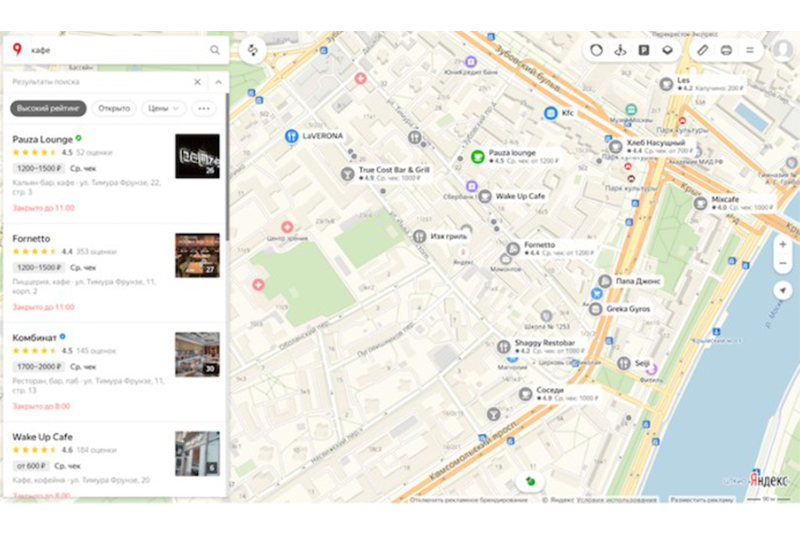Select the True Cost Bar & Grill marker
800x533 pixels.
click(x=347, y=173)
